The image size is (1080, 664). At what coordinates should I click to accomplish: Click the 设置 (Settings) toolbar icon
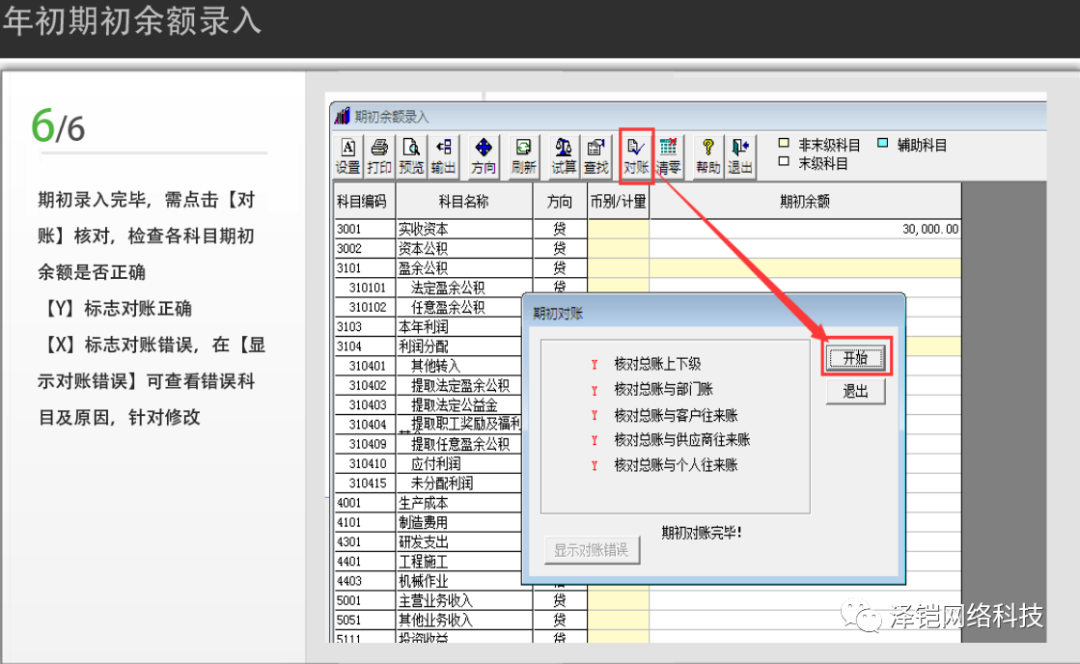[348, 156]
